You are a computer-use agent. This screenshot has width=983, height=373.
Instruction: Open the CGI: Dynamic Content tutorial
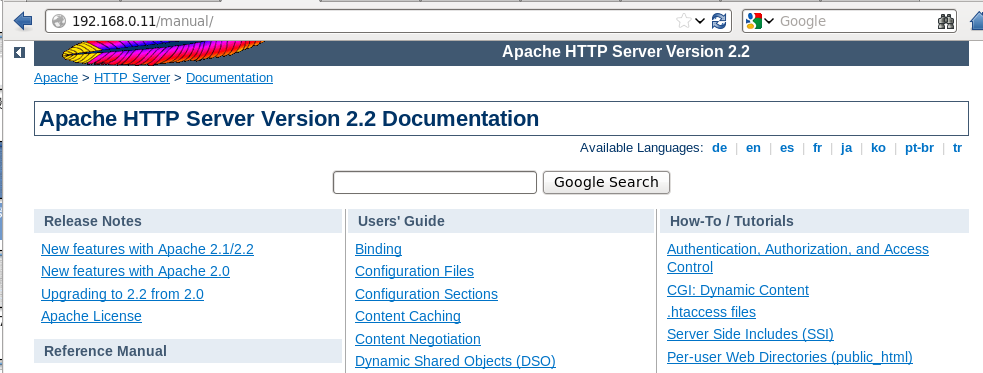pyautogui.click(x=738, y=290)
